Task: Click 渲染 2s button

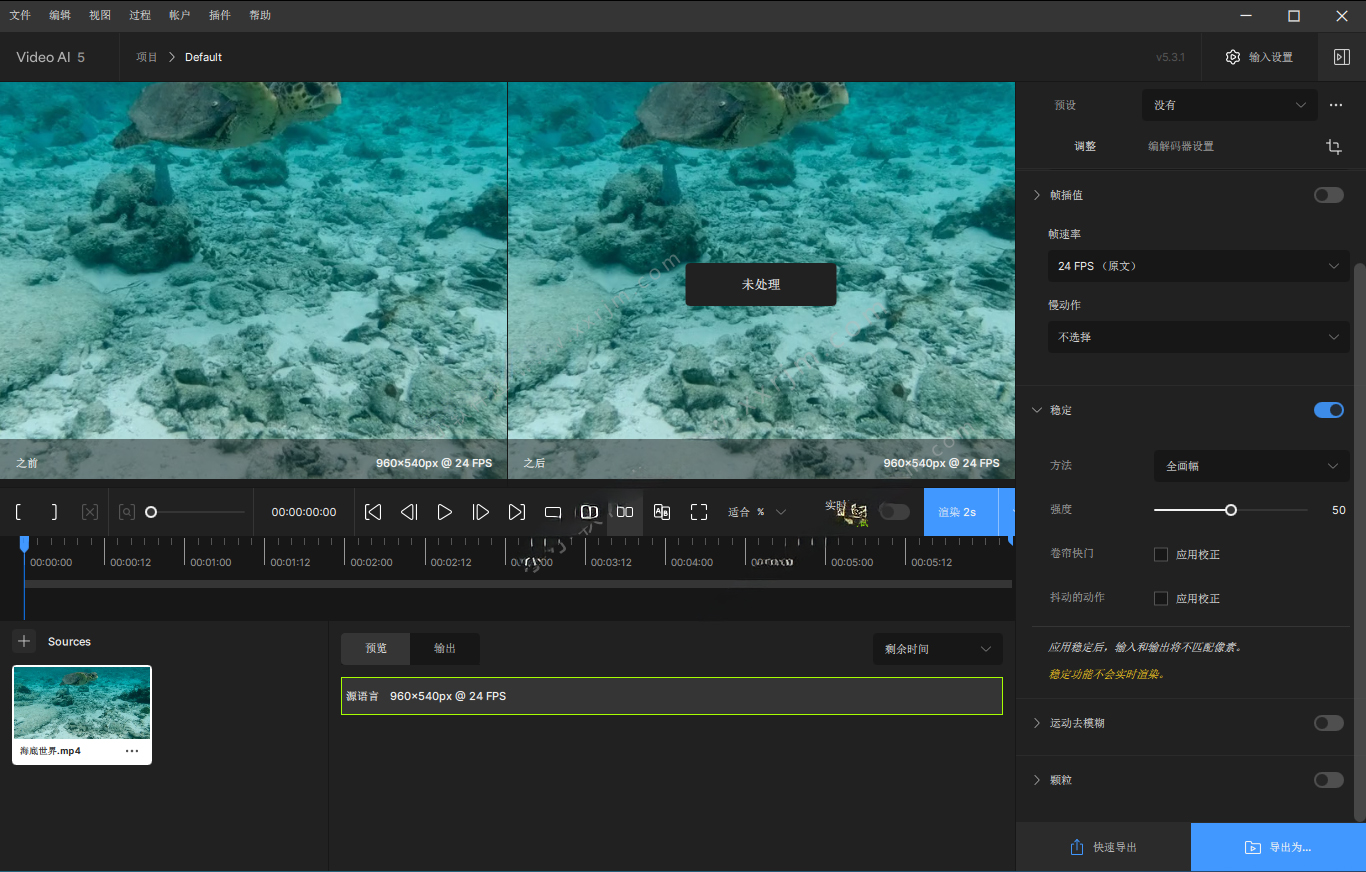Action: coord(963,512)
